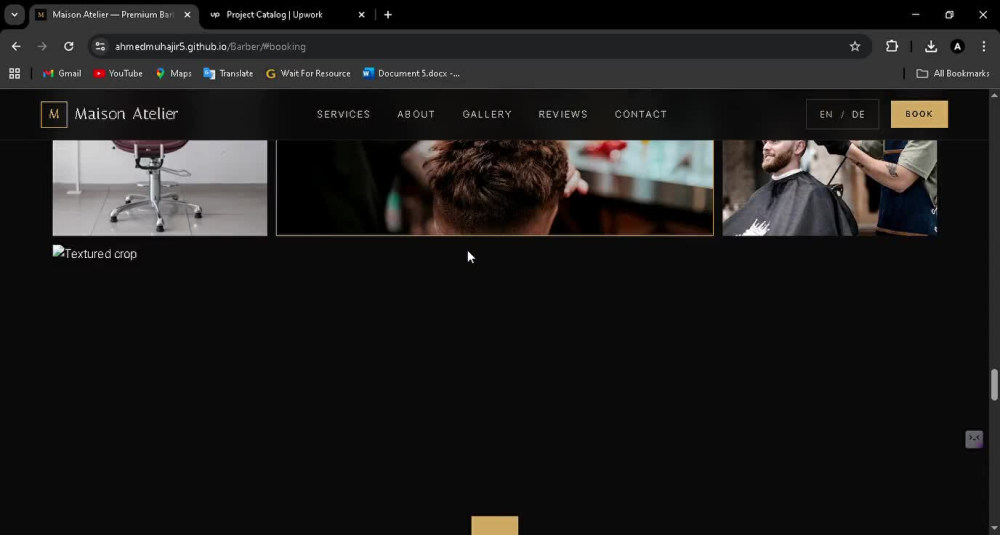Click the page vertical scrollbar thumb
This screenshot has height=535, width=1000.
click(x=994, y=385)
